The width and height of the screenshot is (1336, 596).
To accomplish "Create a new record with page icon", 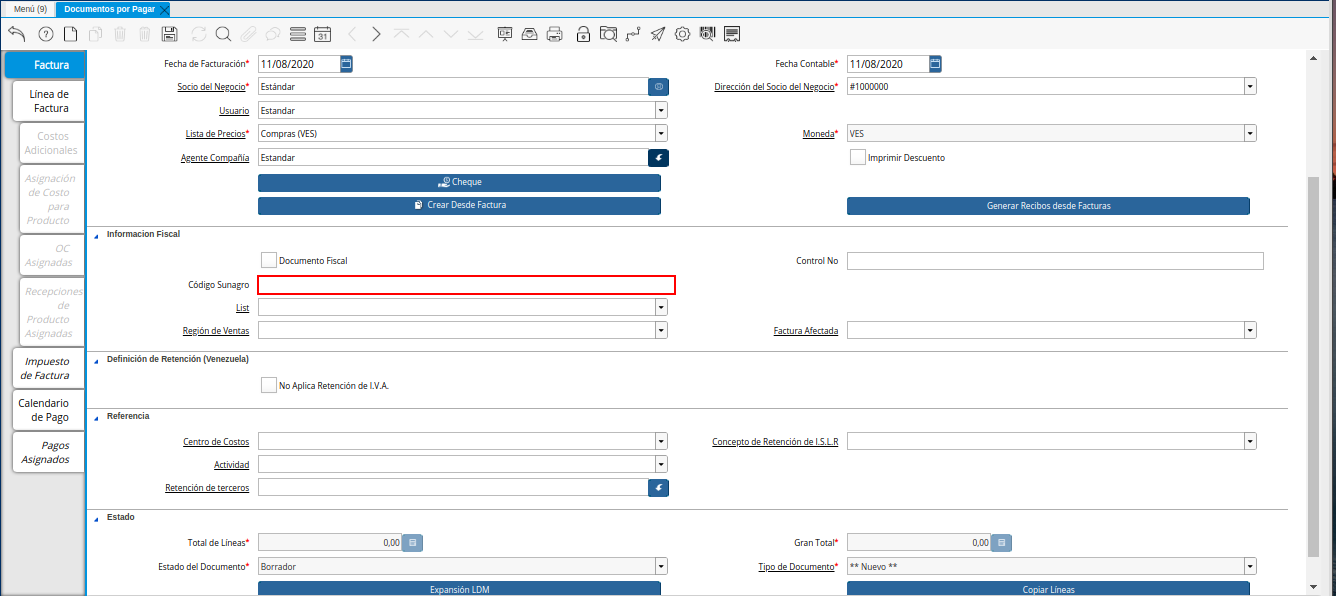I will point(71,34).
